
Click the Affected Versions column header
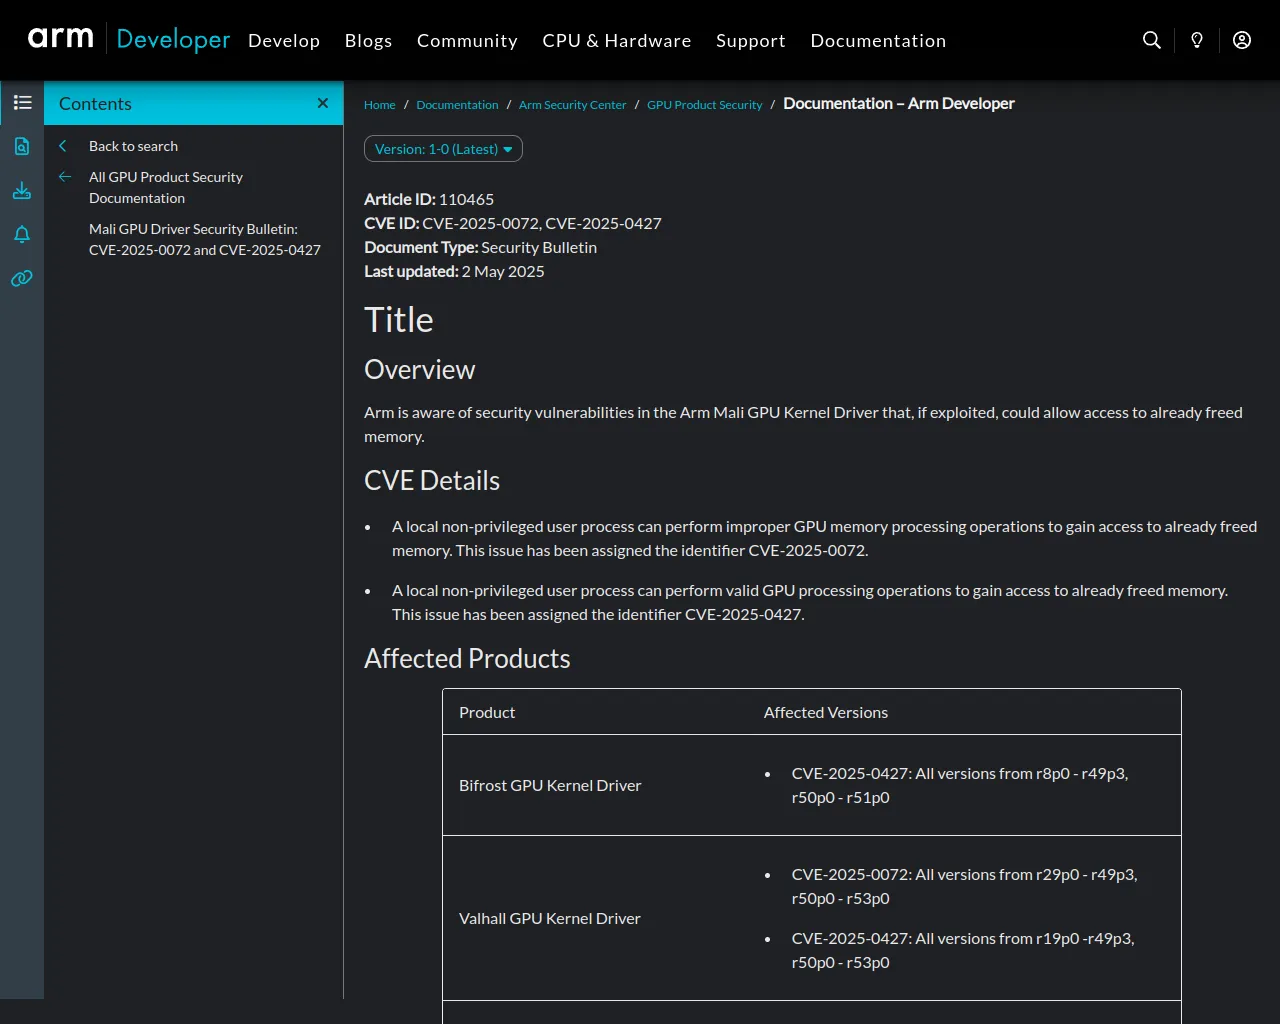coord(826,712)
